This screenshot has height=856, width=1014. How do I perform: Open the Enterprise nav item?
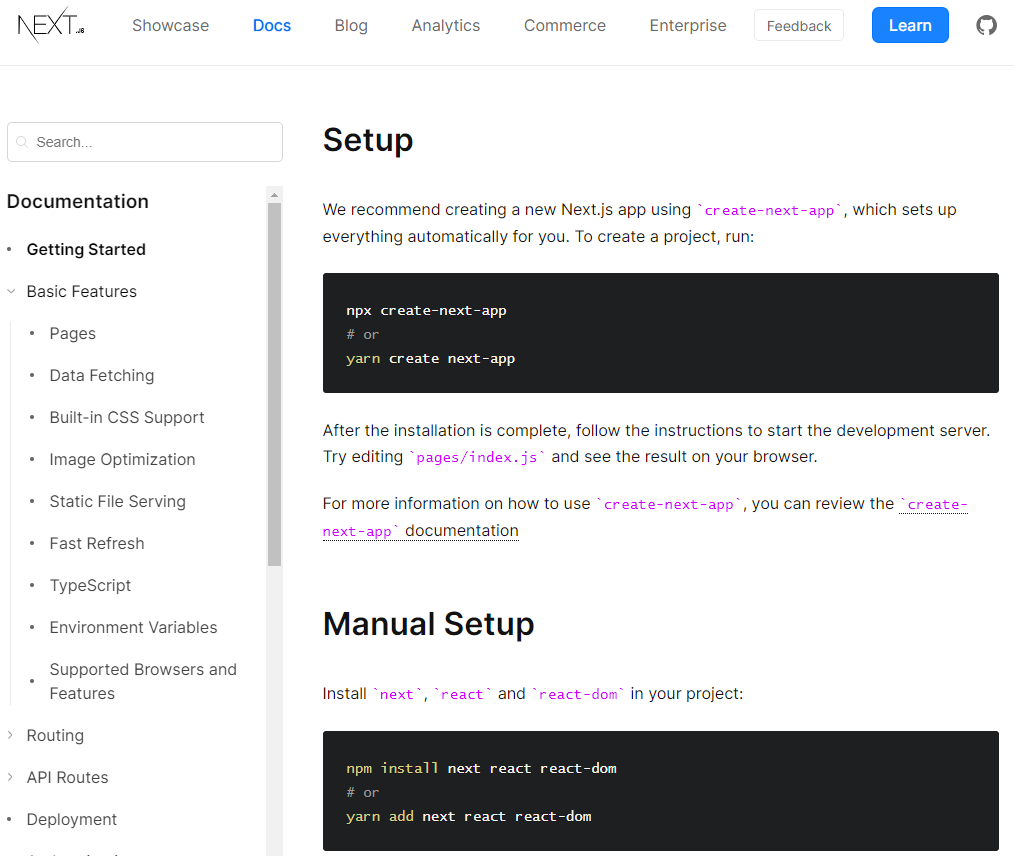[688, 25]
